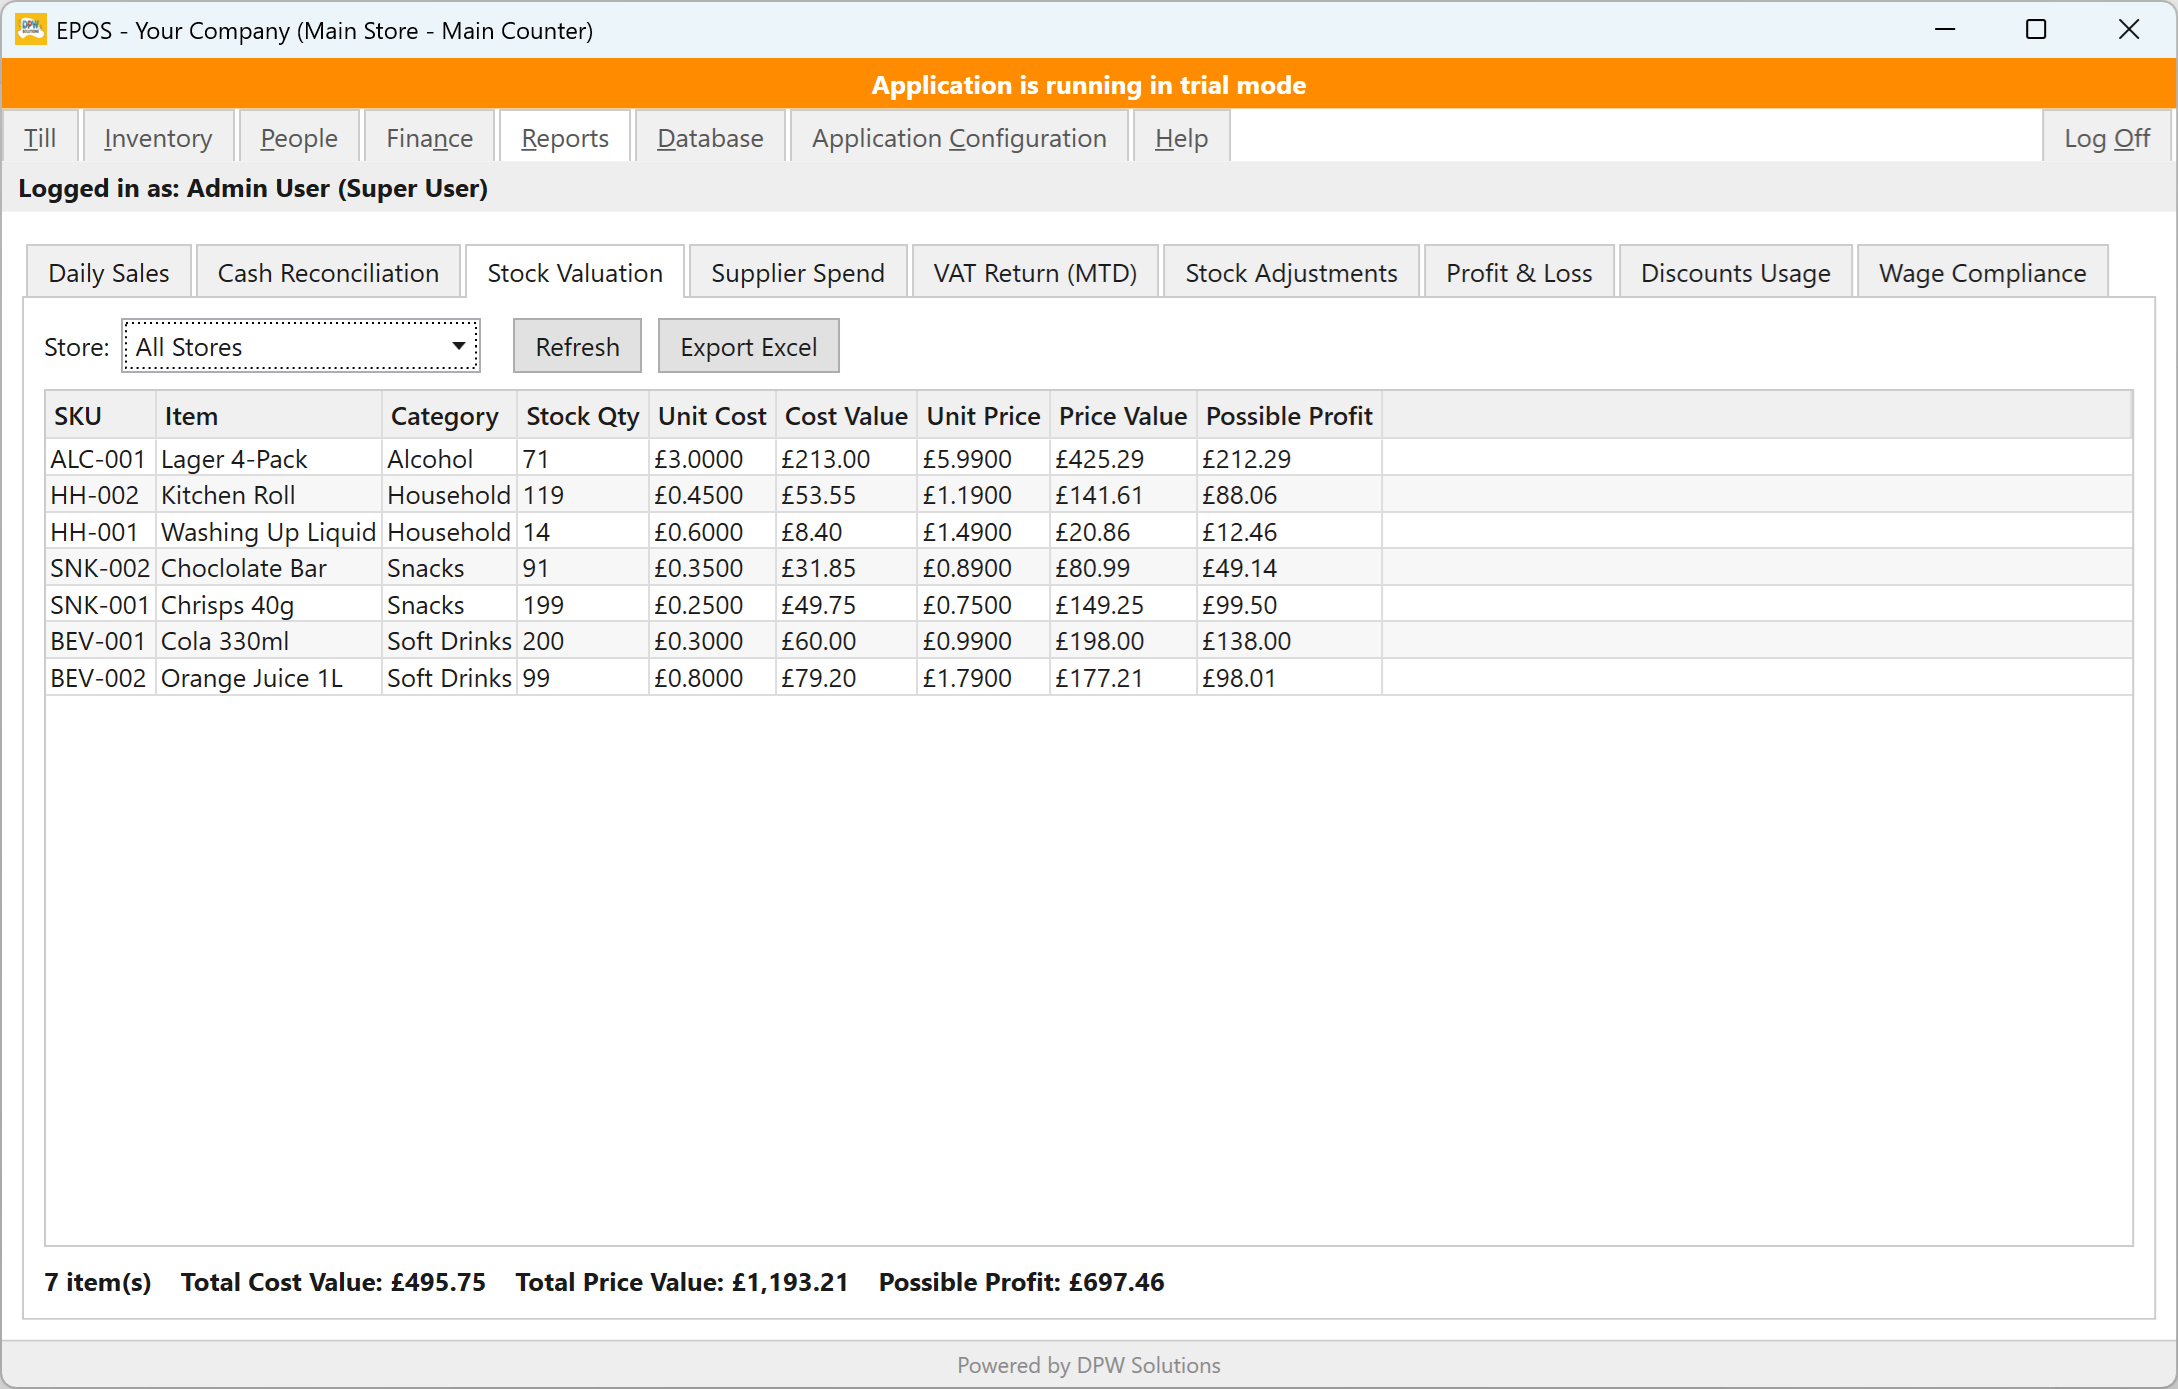Sort by the Unit Cost column header
Viewport: 2178px width, 1389px height.
(712, 416)
